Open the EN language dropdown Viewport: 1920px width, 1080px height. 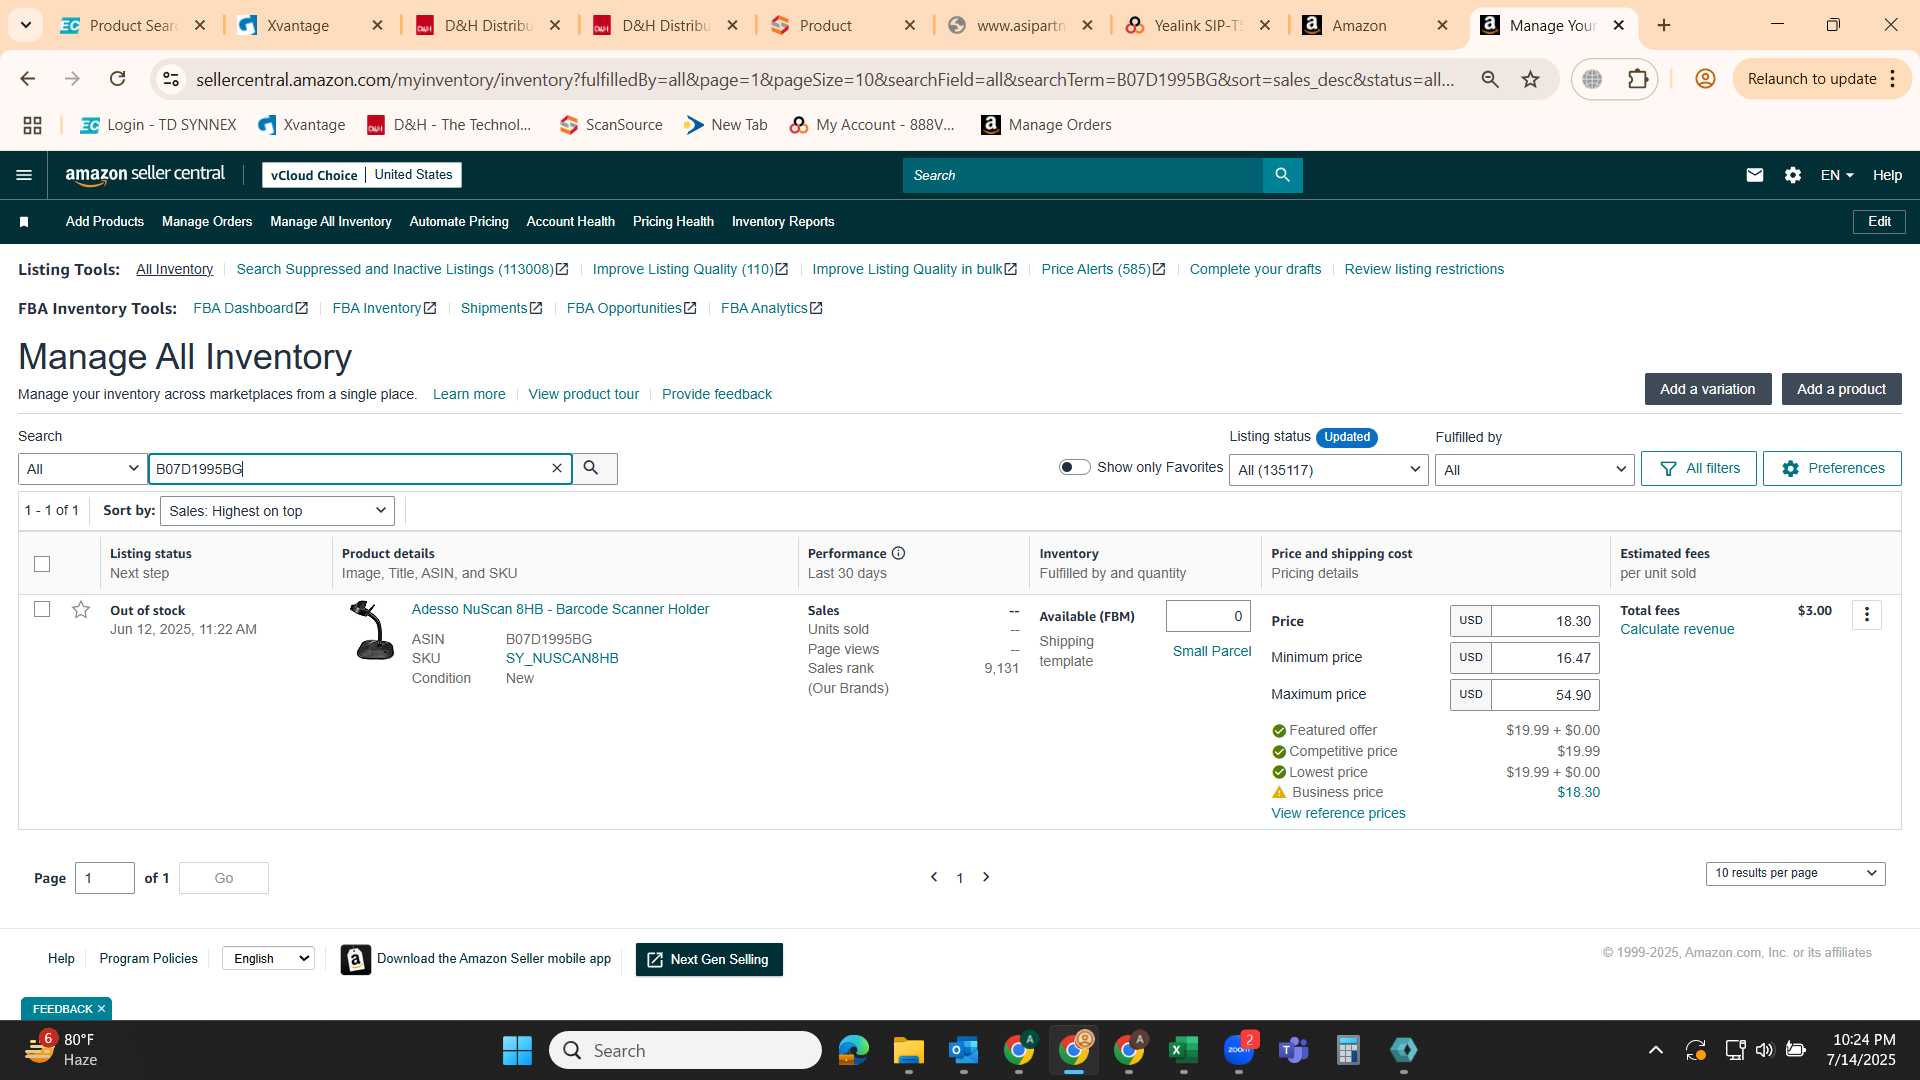[x=1837, y=175]
